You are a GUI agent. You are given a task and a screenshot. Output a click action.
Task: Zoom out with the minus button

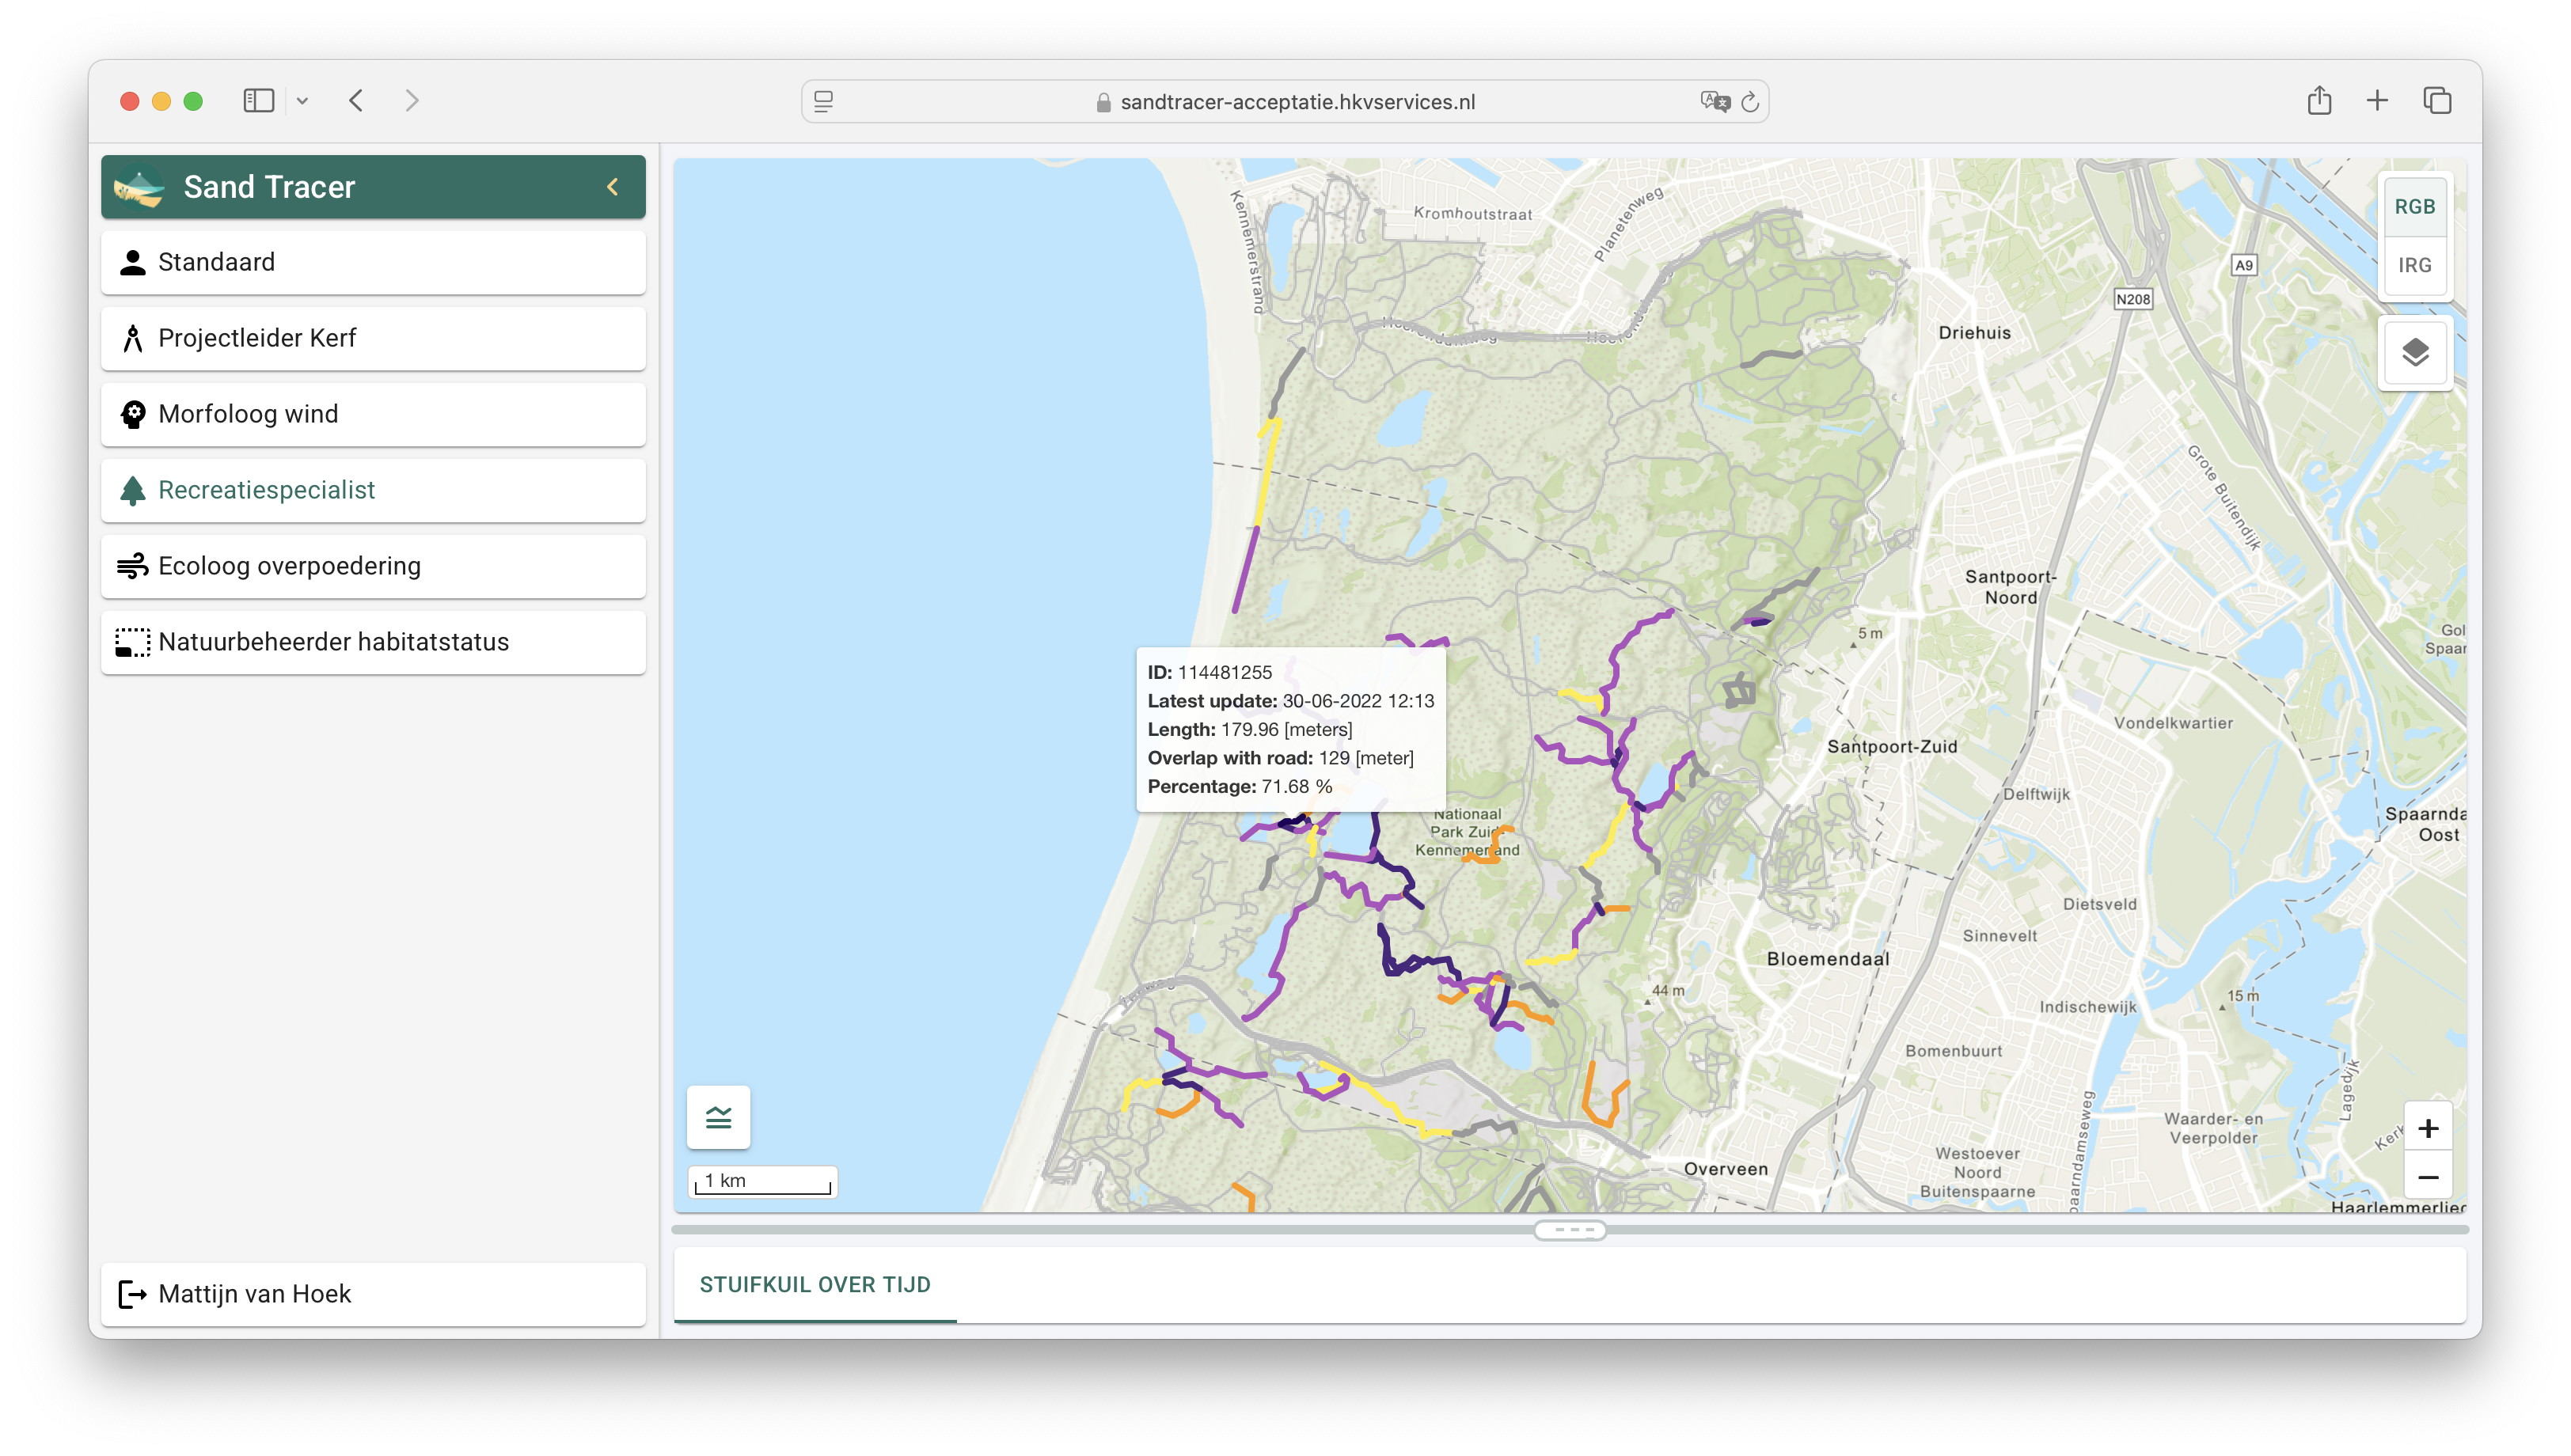(x=2427, y=1177)
